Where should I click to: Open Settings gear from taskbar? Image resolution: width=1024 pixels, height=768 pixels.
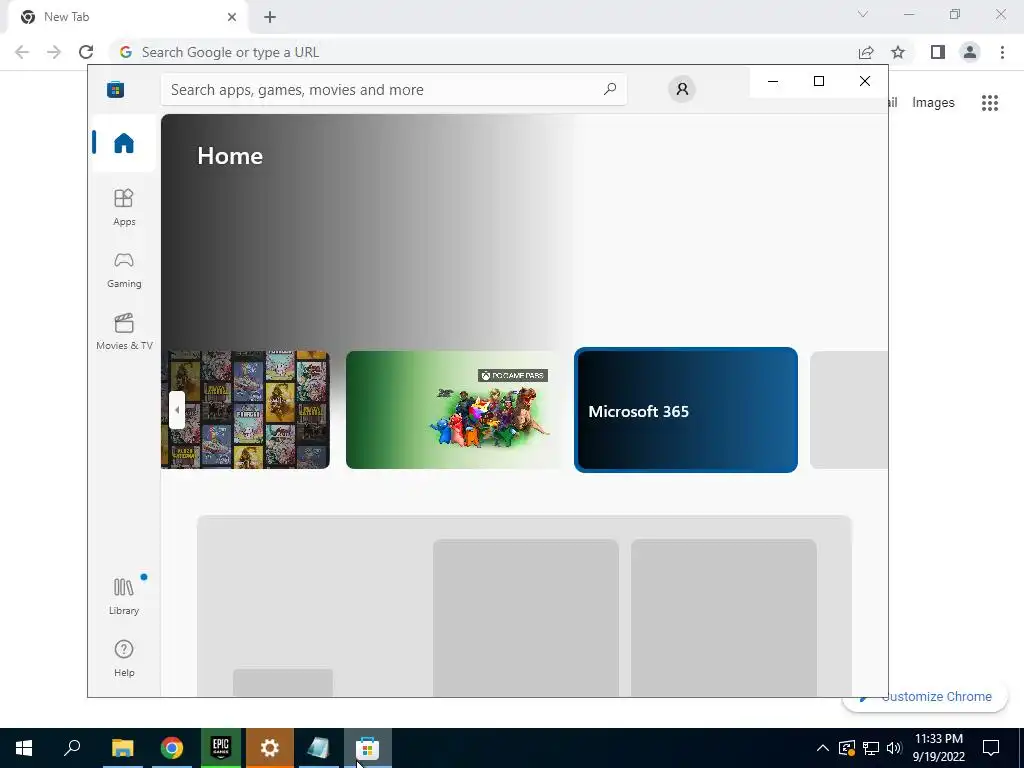(270, 748)
